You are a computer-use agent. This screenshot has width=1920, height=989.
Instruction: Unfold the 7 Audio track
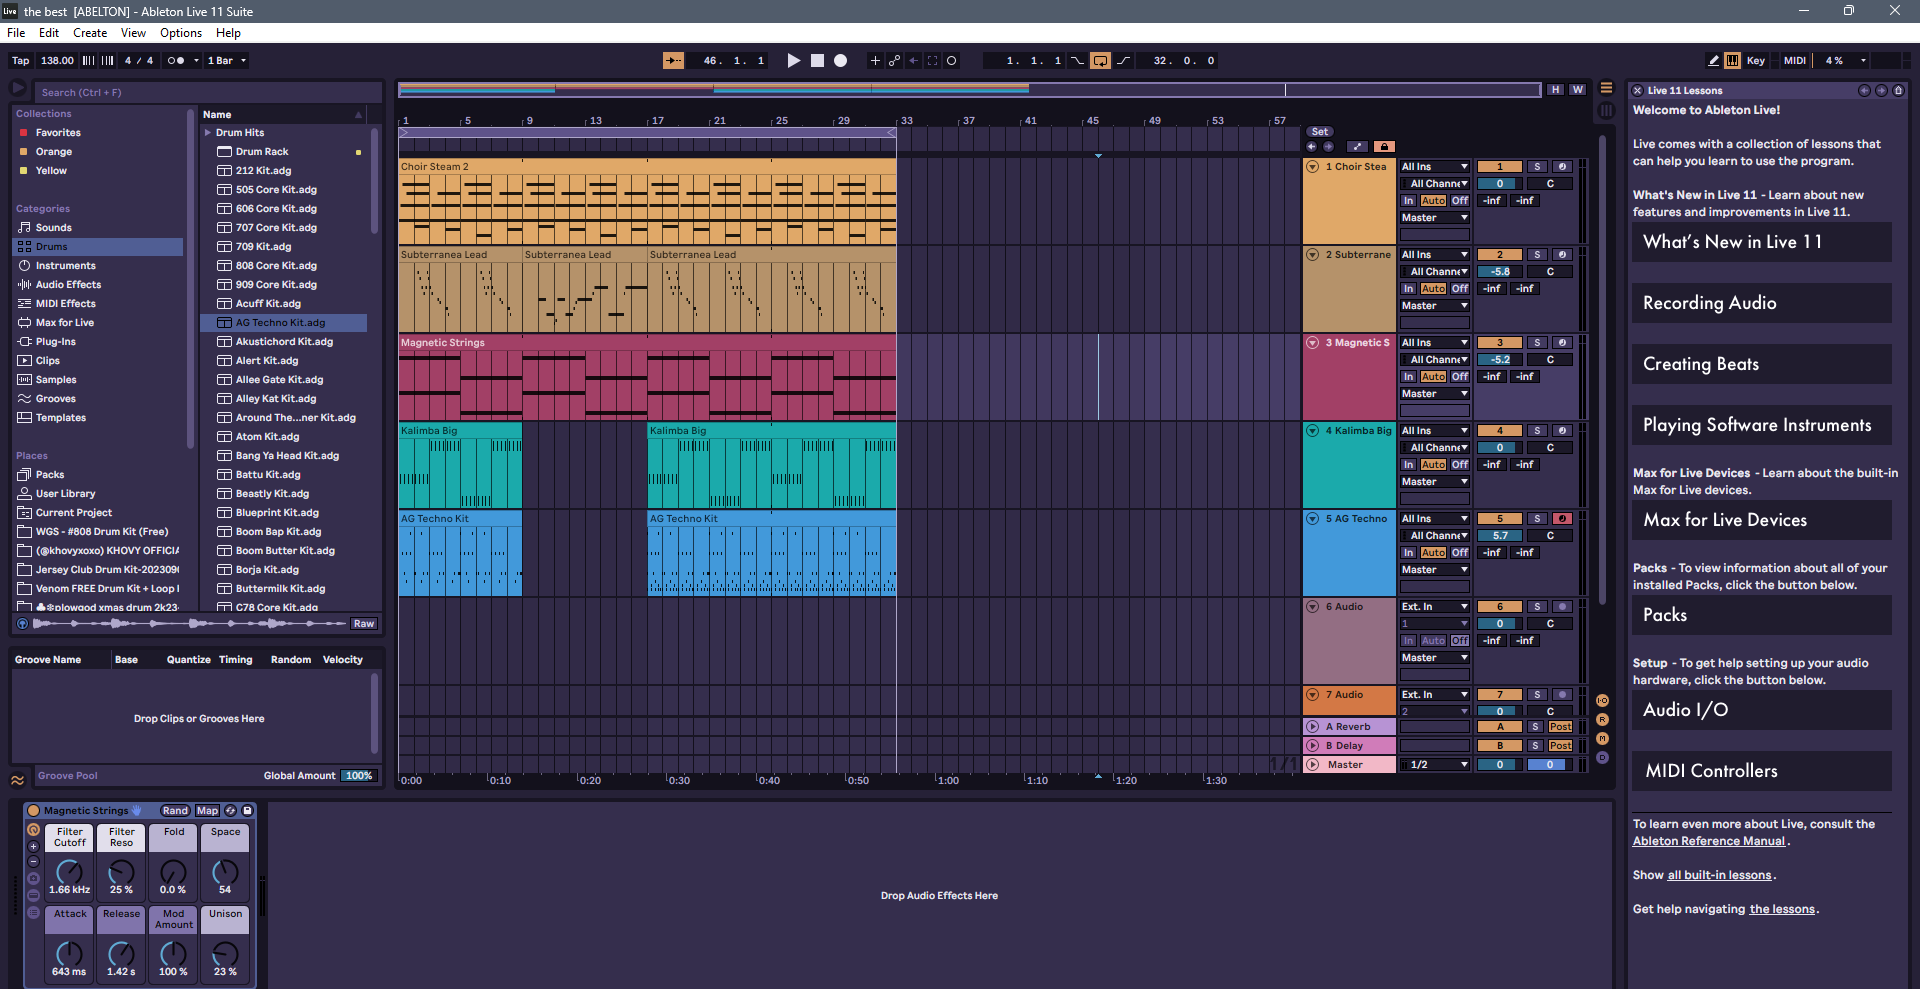tap(1313, 695)
